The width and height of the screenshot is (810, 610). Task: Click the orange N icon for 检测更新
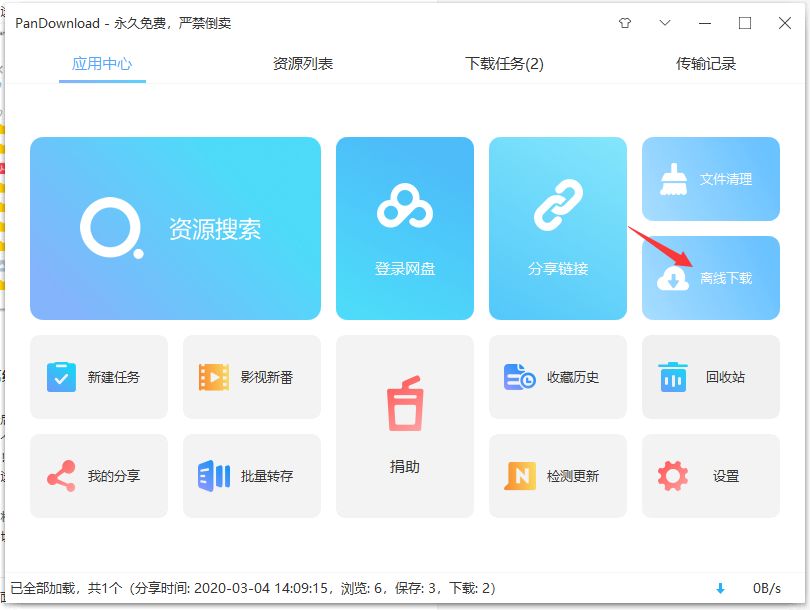pos(520,476)
